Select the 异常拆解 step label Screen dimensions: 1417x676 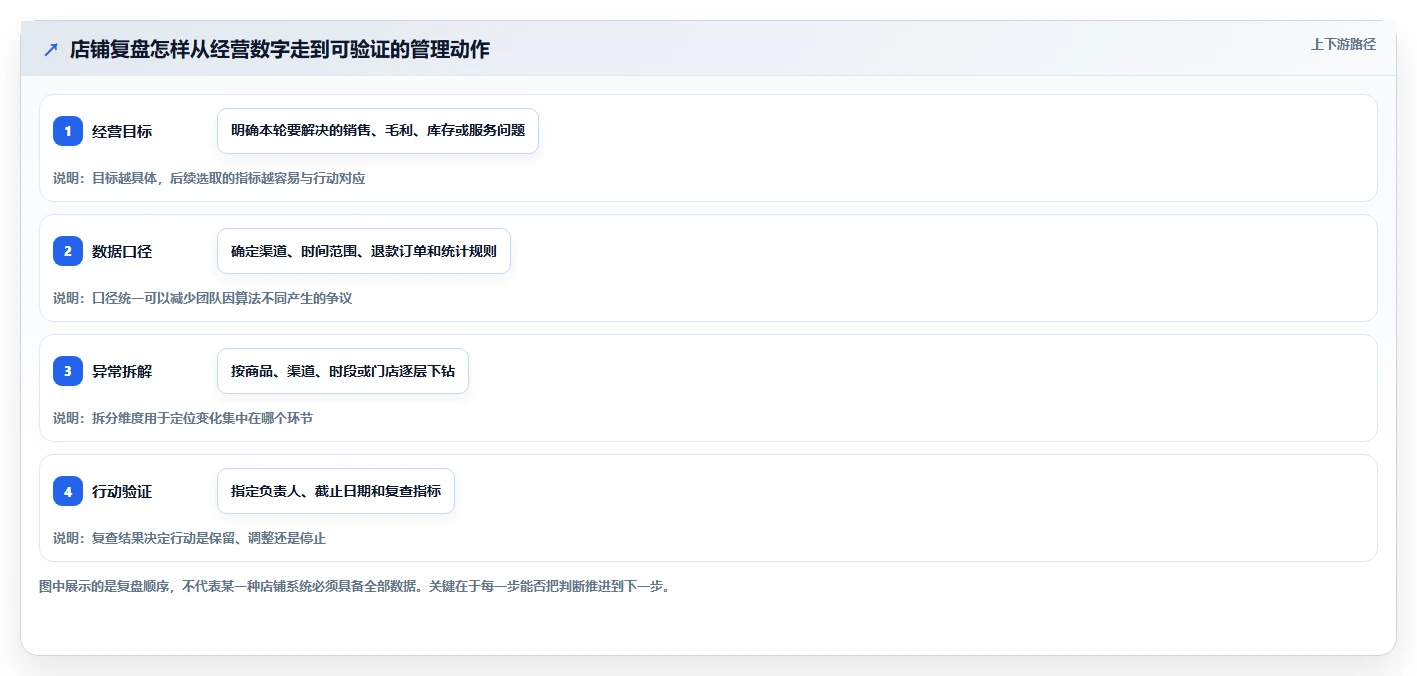(122, 371)
